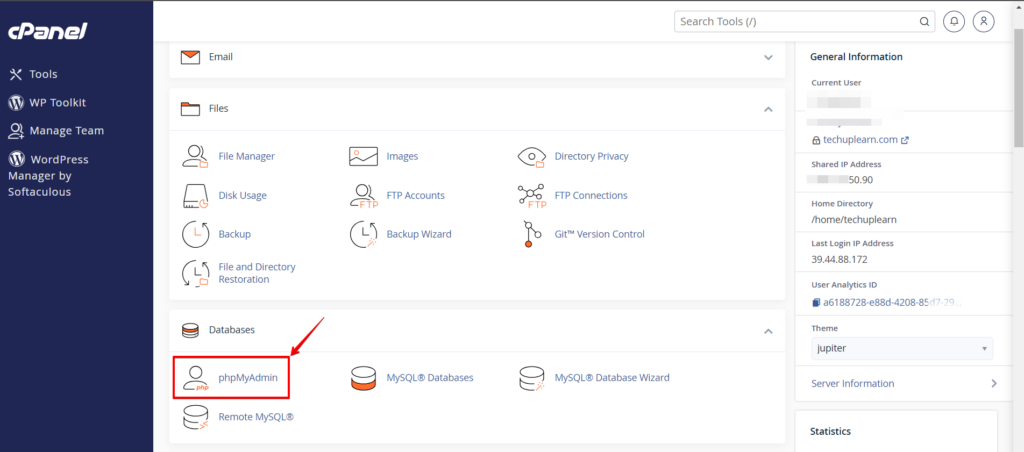Expand the Email section chevron
Screen dimensions: 1024x452
(768, 57)
